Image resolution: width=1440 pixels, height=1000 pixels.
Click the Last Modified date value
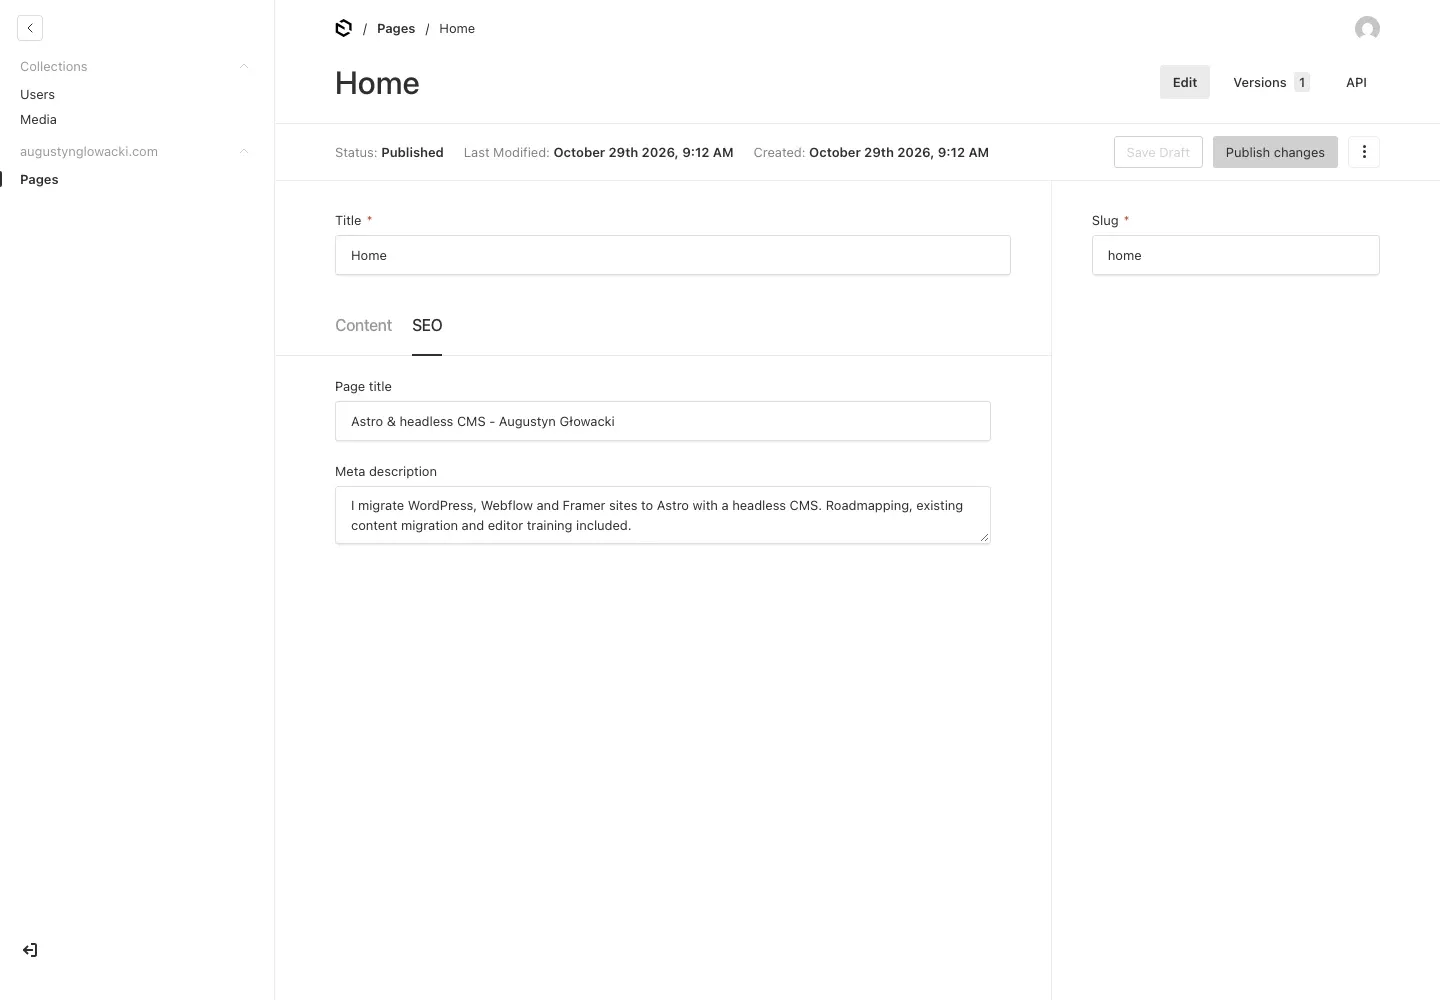(x=643, y=153)
